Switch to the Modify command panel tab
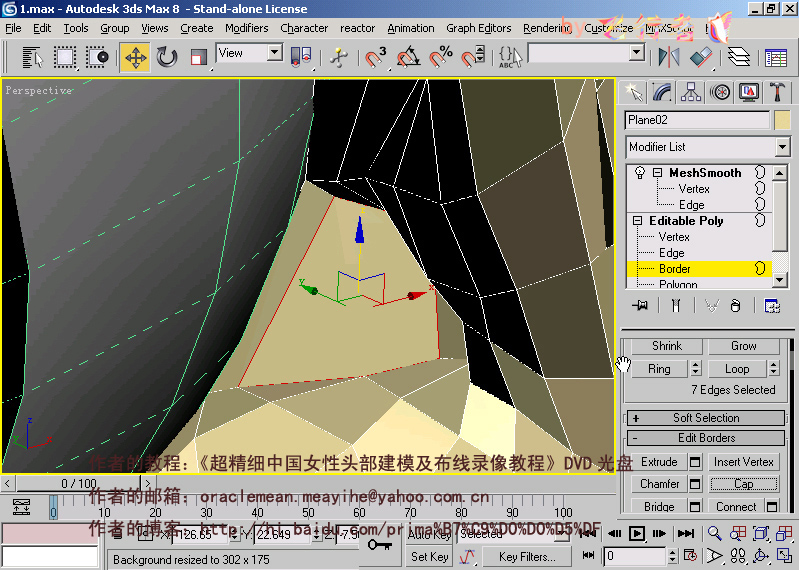Image resolution: width=799 pixels, height=570 pixels. [x=662, y=93]
